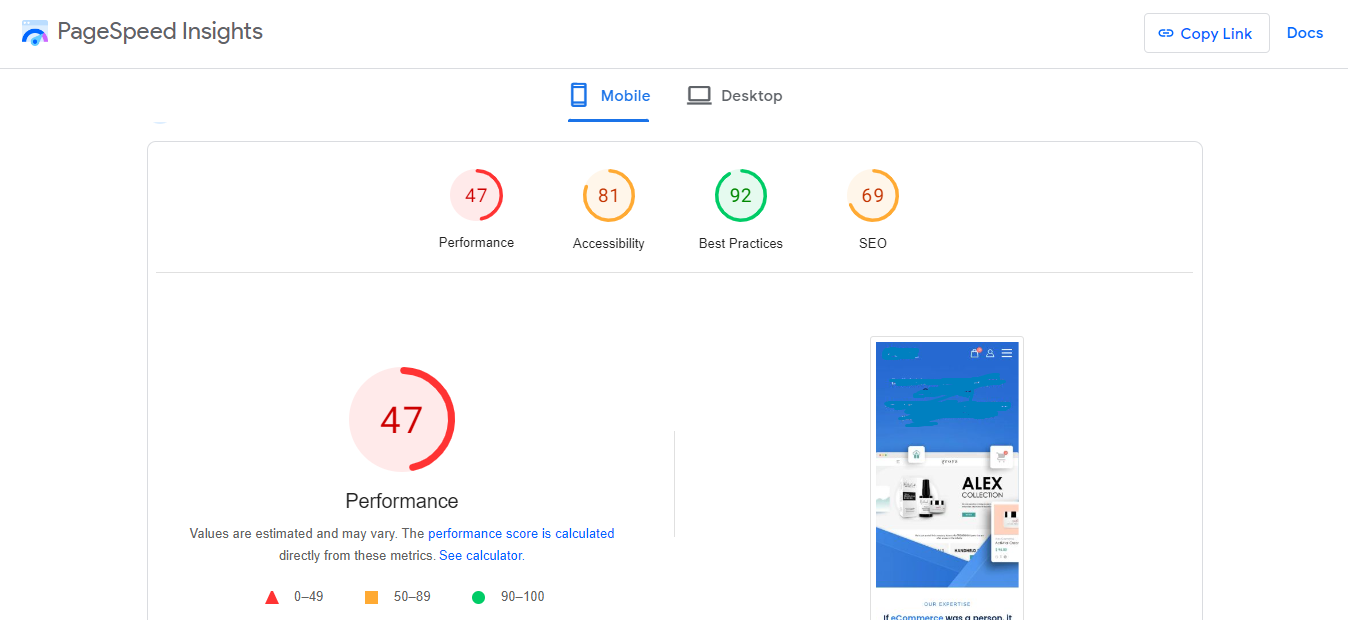Select the Accessibility score gauge showing 81
The width and height of the screenshot is (1348, 620).
pos(609,195)
